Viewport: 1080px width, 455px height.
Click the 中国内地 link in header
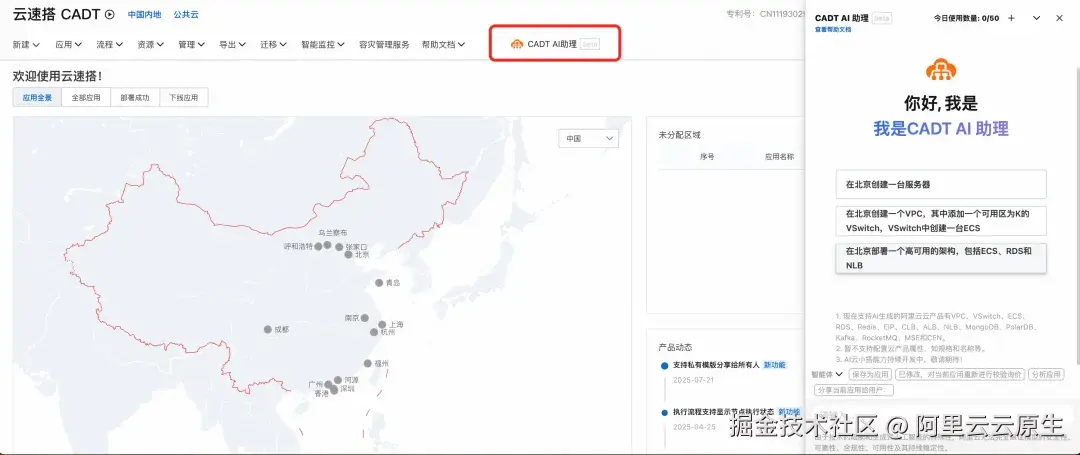pos(145,14)
